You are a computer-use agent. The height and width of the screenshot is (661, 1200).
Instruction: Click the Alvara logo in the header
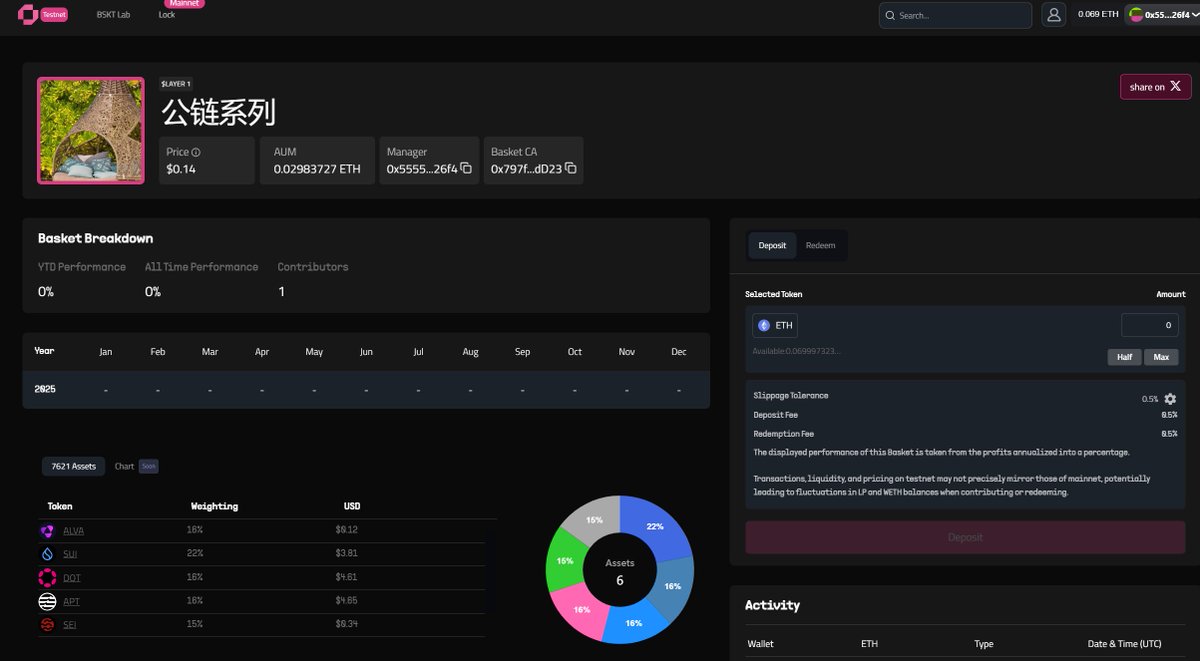(x=27, y=15)
